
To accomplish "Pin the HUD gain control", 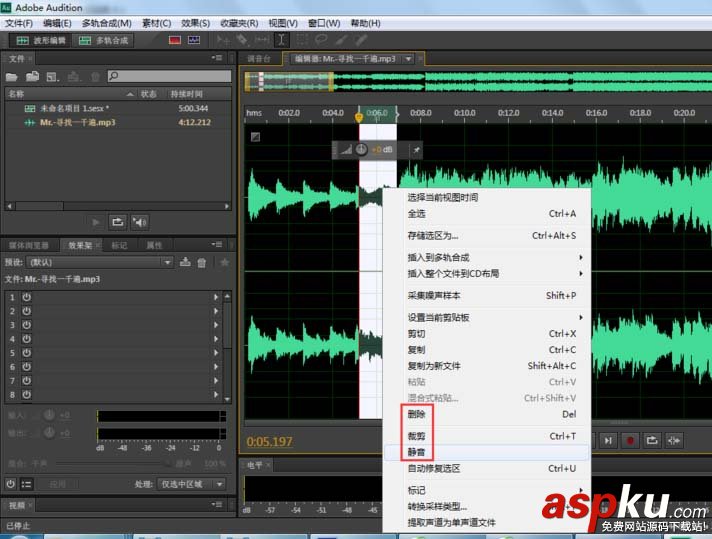I will coord(416,149).
